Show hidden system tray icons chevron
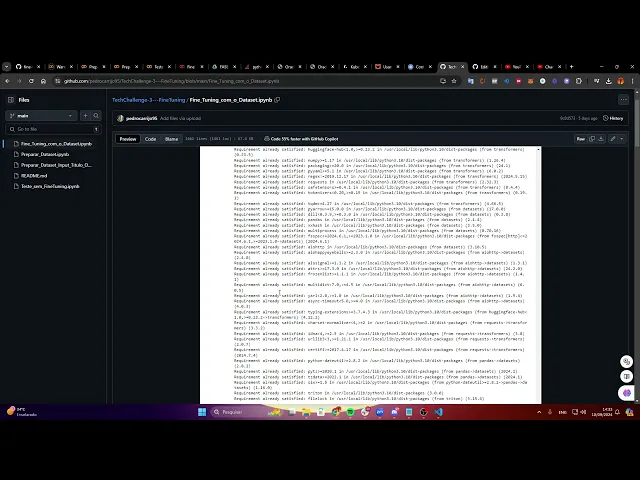The image size is (640, 480). pyautogui.click(x=539, y=412)
